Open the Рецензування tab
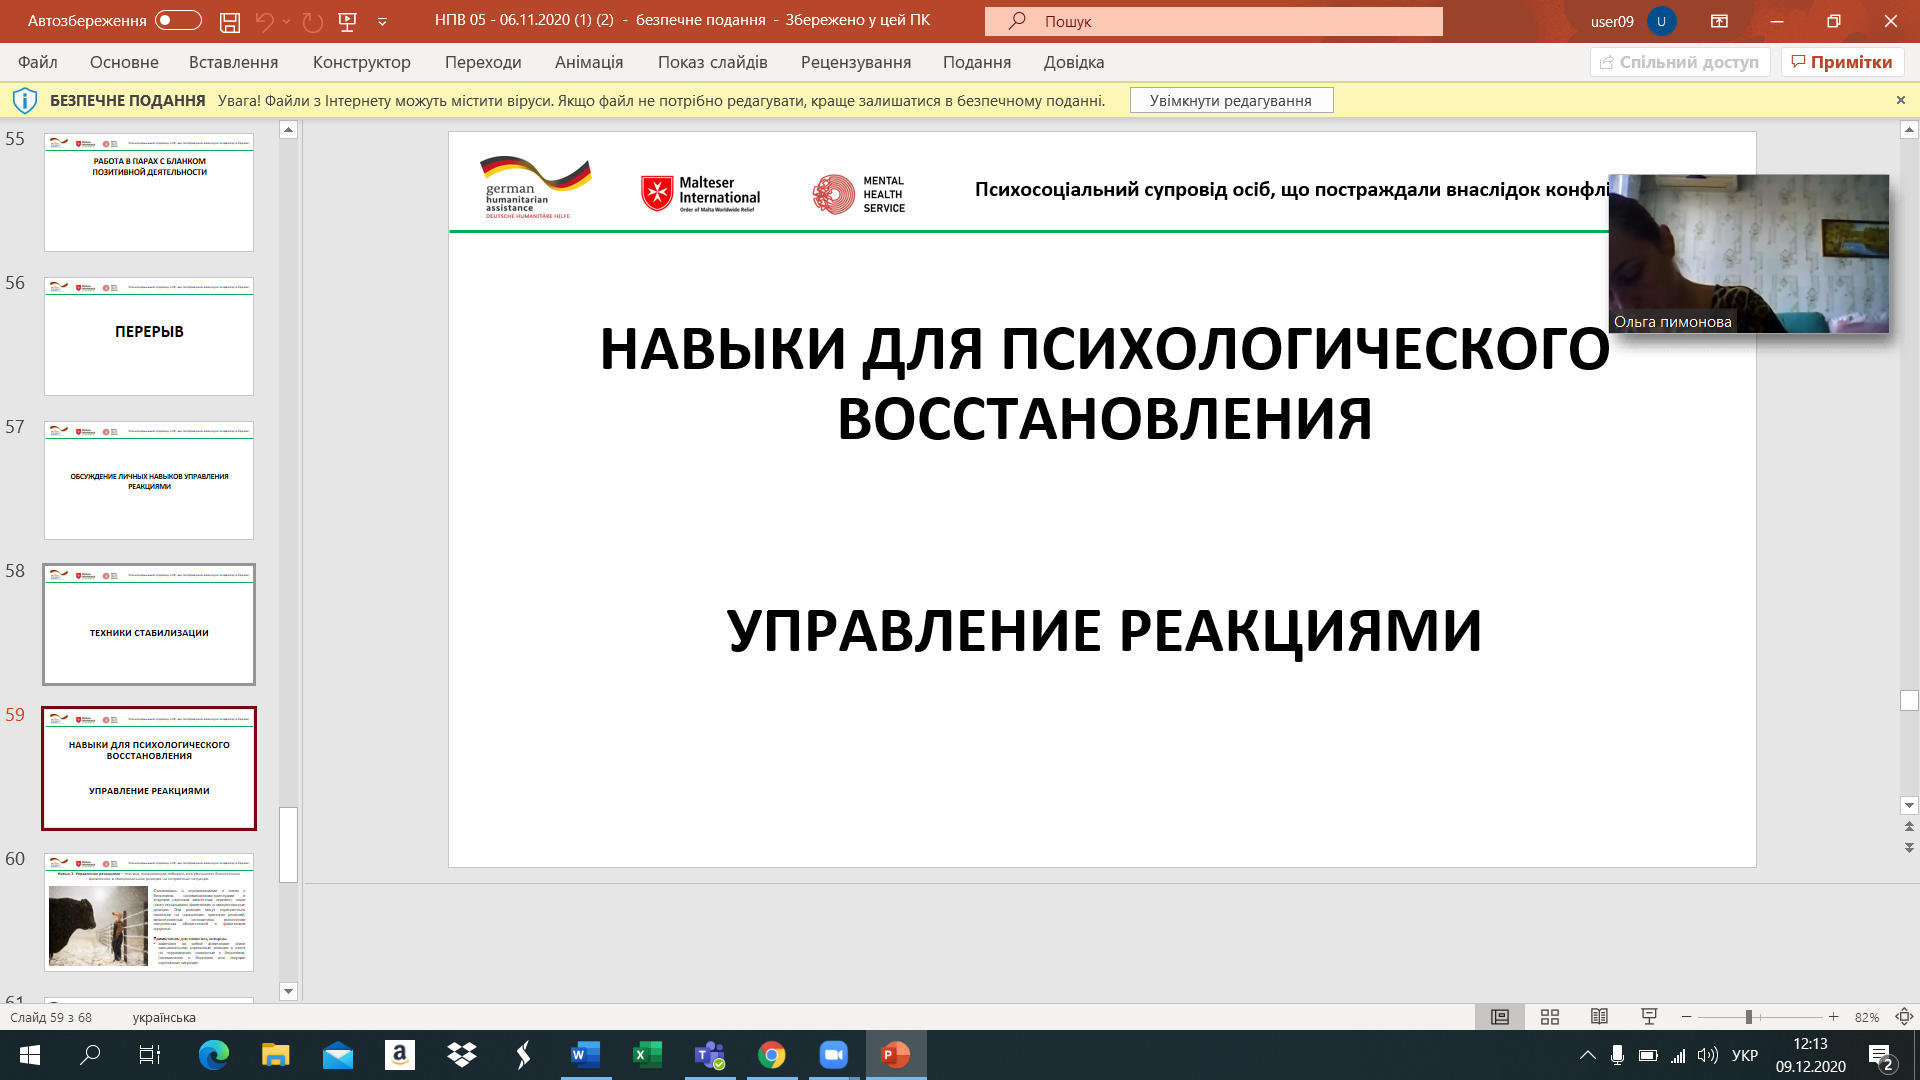The height and width of the screenshot is (1080, 1920). pos(855,62)
